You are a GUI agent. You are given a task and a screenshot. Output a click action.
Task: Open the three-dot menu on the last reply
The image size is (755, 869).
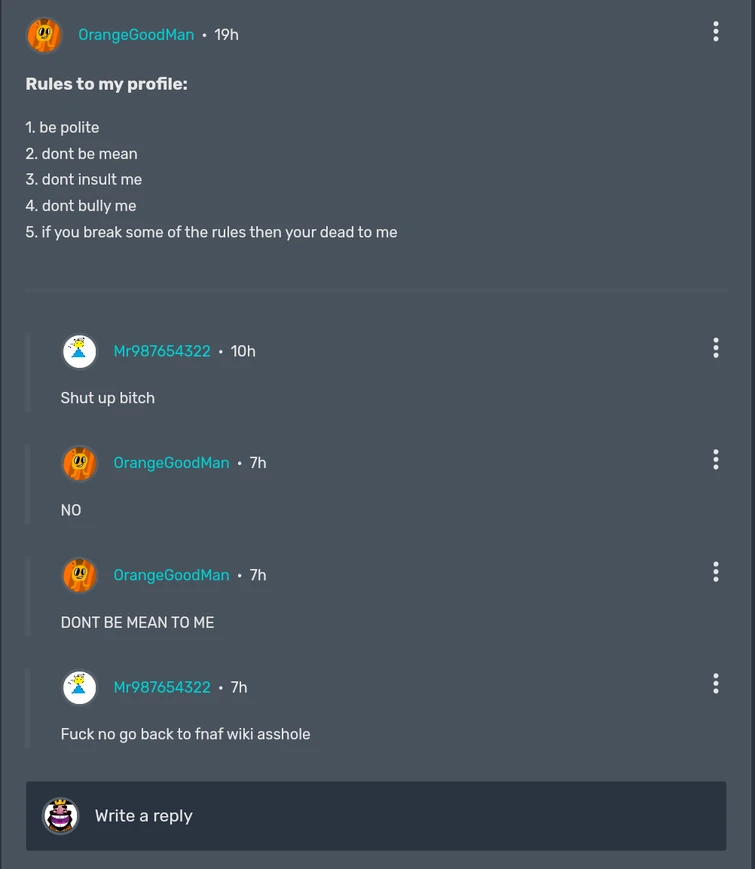tap(716, 684)
